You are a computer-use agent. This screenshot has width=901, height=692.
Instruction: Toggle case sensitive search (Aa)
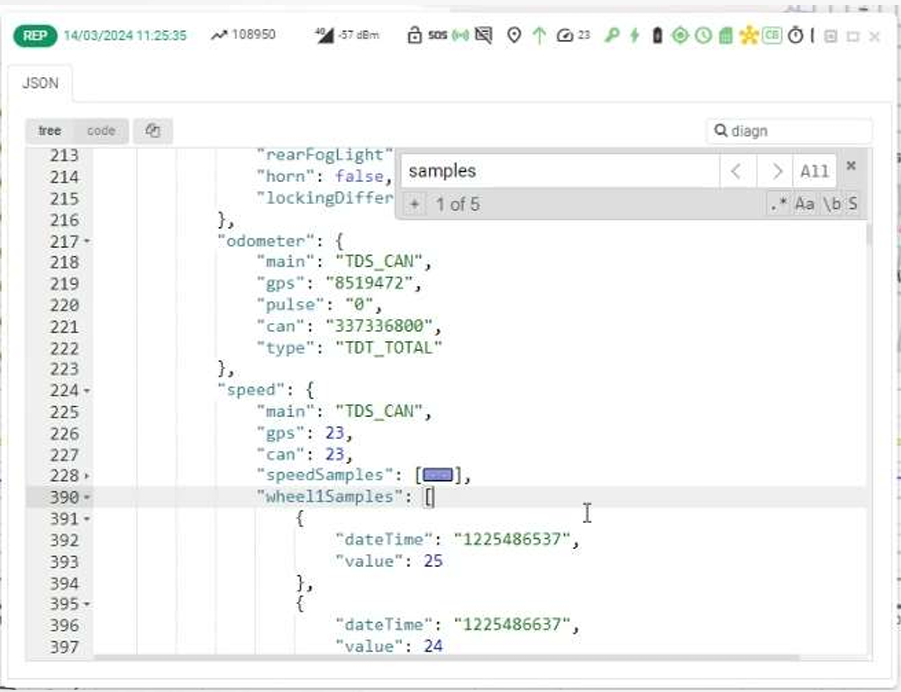coord(804,204)
